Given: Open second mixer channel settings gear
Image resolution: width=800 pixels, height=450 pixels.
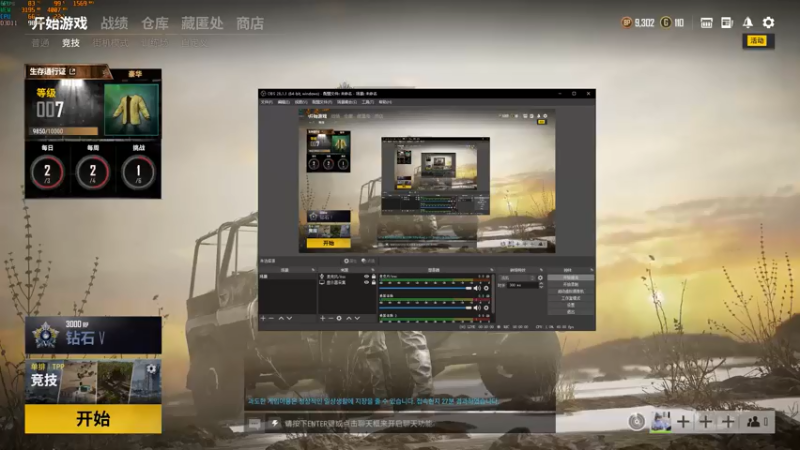Looking at the screenshot, I should click(x=486, y=308).
